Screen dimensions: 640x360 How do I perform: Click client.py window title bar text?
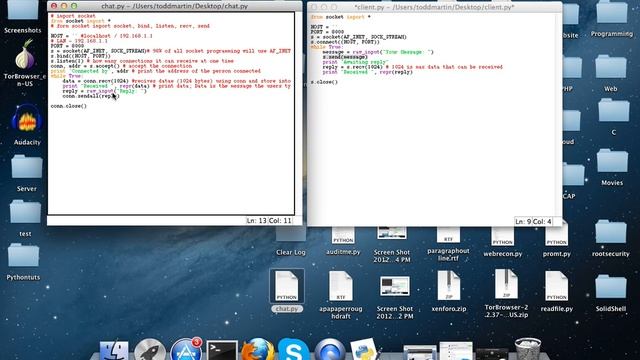[x=435, y=7]
